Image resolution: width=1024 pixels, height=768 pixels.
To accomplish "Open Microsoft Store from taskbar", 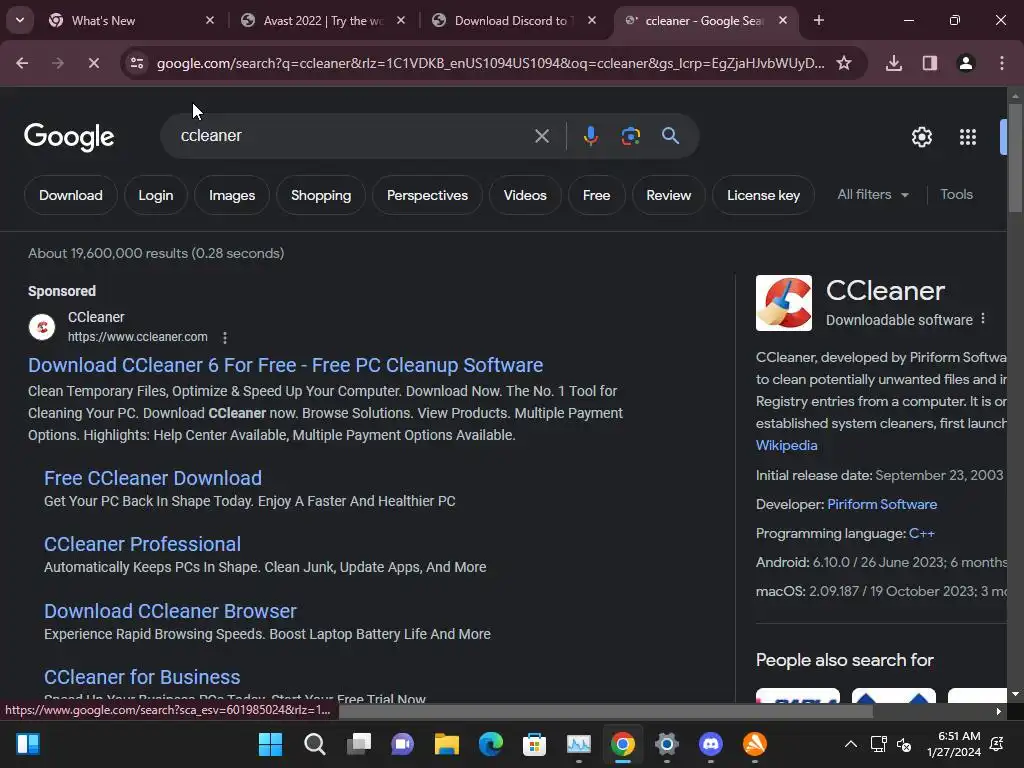I will coord(534,744).
